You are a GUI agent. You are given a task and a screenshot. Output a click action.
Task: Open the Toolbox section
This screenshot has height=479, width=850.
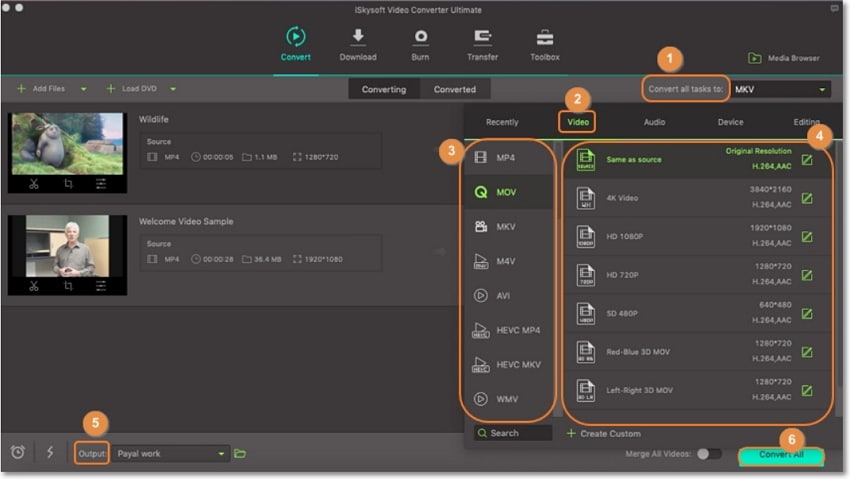[545, 44]
